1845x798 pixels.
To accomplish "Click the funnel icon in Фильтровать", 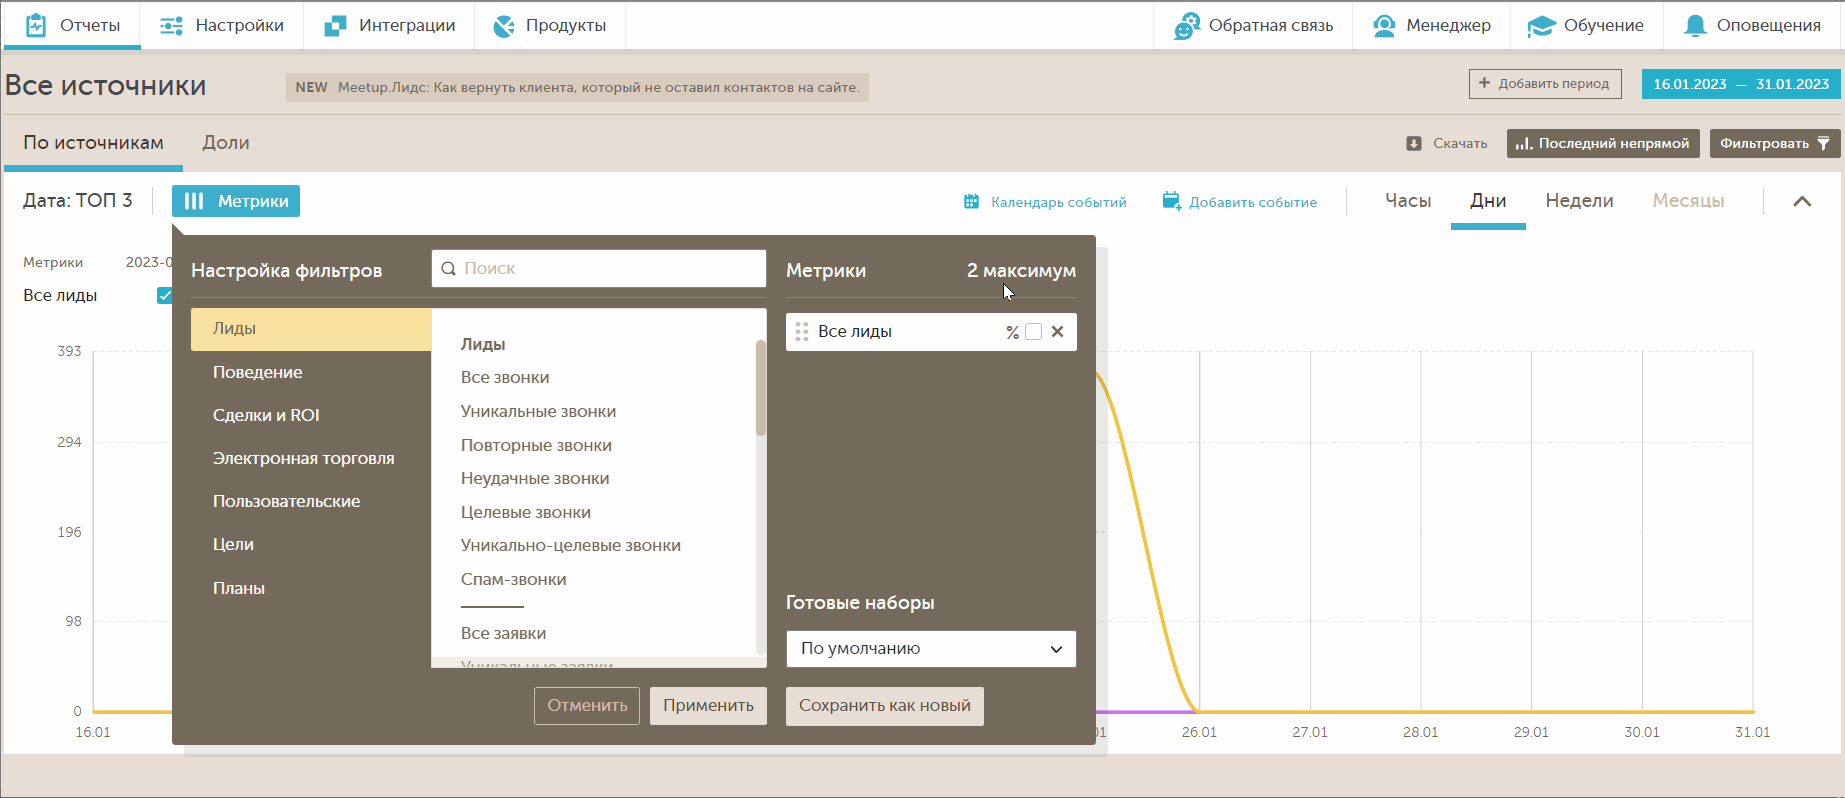I will (x=1823, y=144).
